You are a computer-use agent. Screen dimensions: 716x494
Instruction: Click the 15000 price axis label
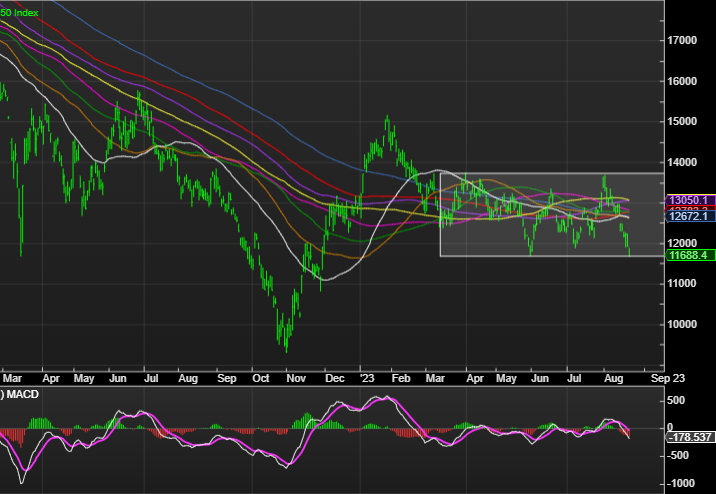[x=682, y=121]
